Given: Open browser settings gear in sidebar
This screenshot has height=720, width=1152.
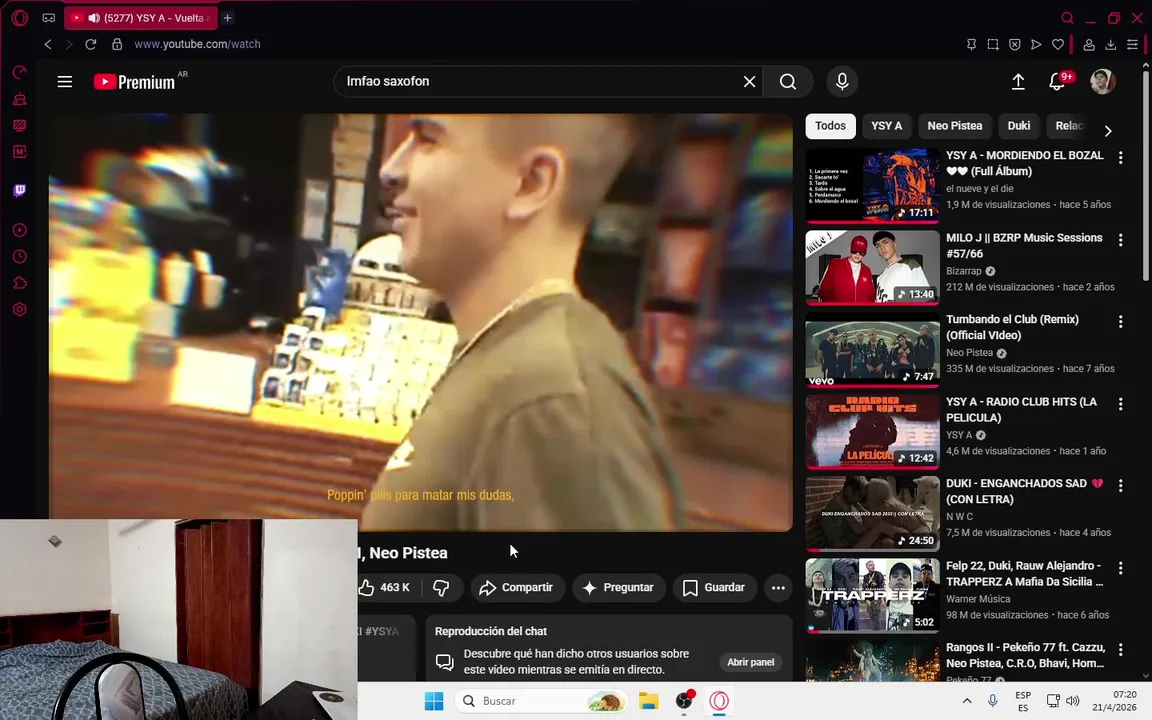Looking at the screenshot, I should point(20,309).
